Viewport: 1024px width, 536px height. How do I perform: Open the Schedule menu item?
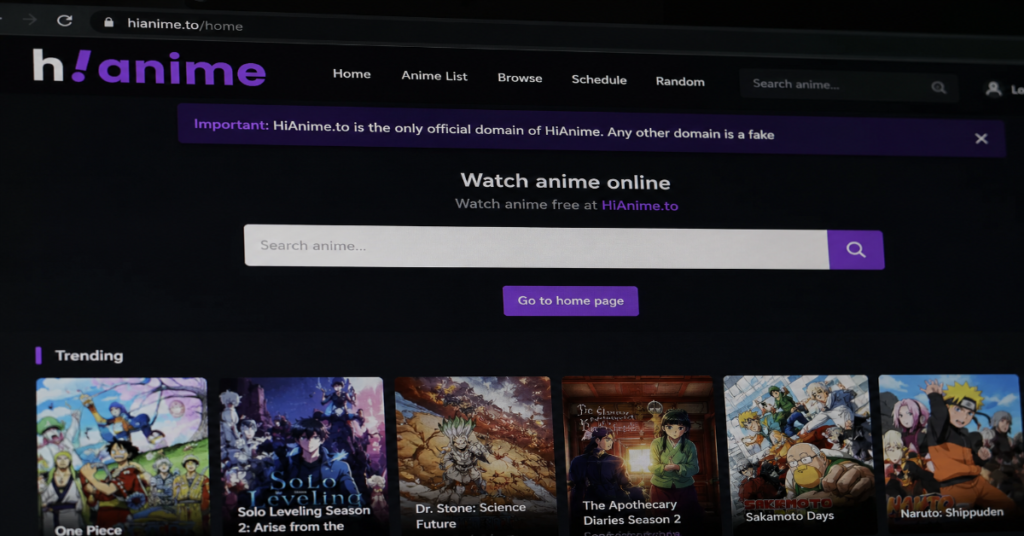pos(599,80)
